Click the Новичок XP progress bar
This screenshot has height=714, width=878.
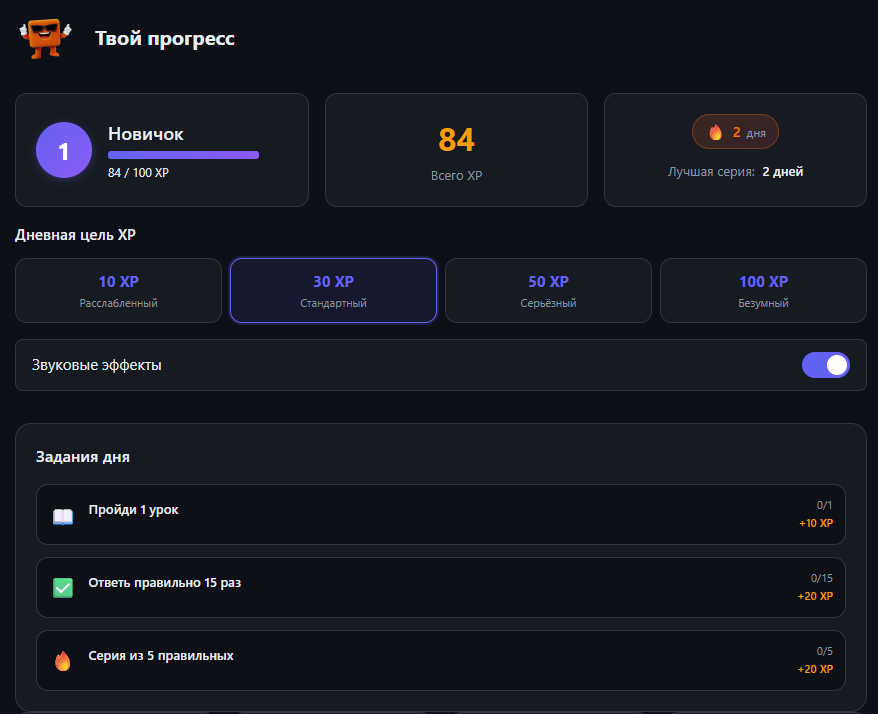183,155
